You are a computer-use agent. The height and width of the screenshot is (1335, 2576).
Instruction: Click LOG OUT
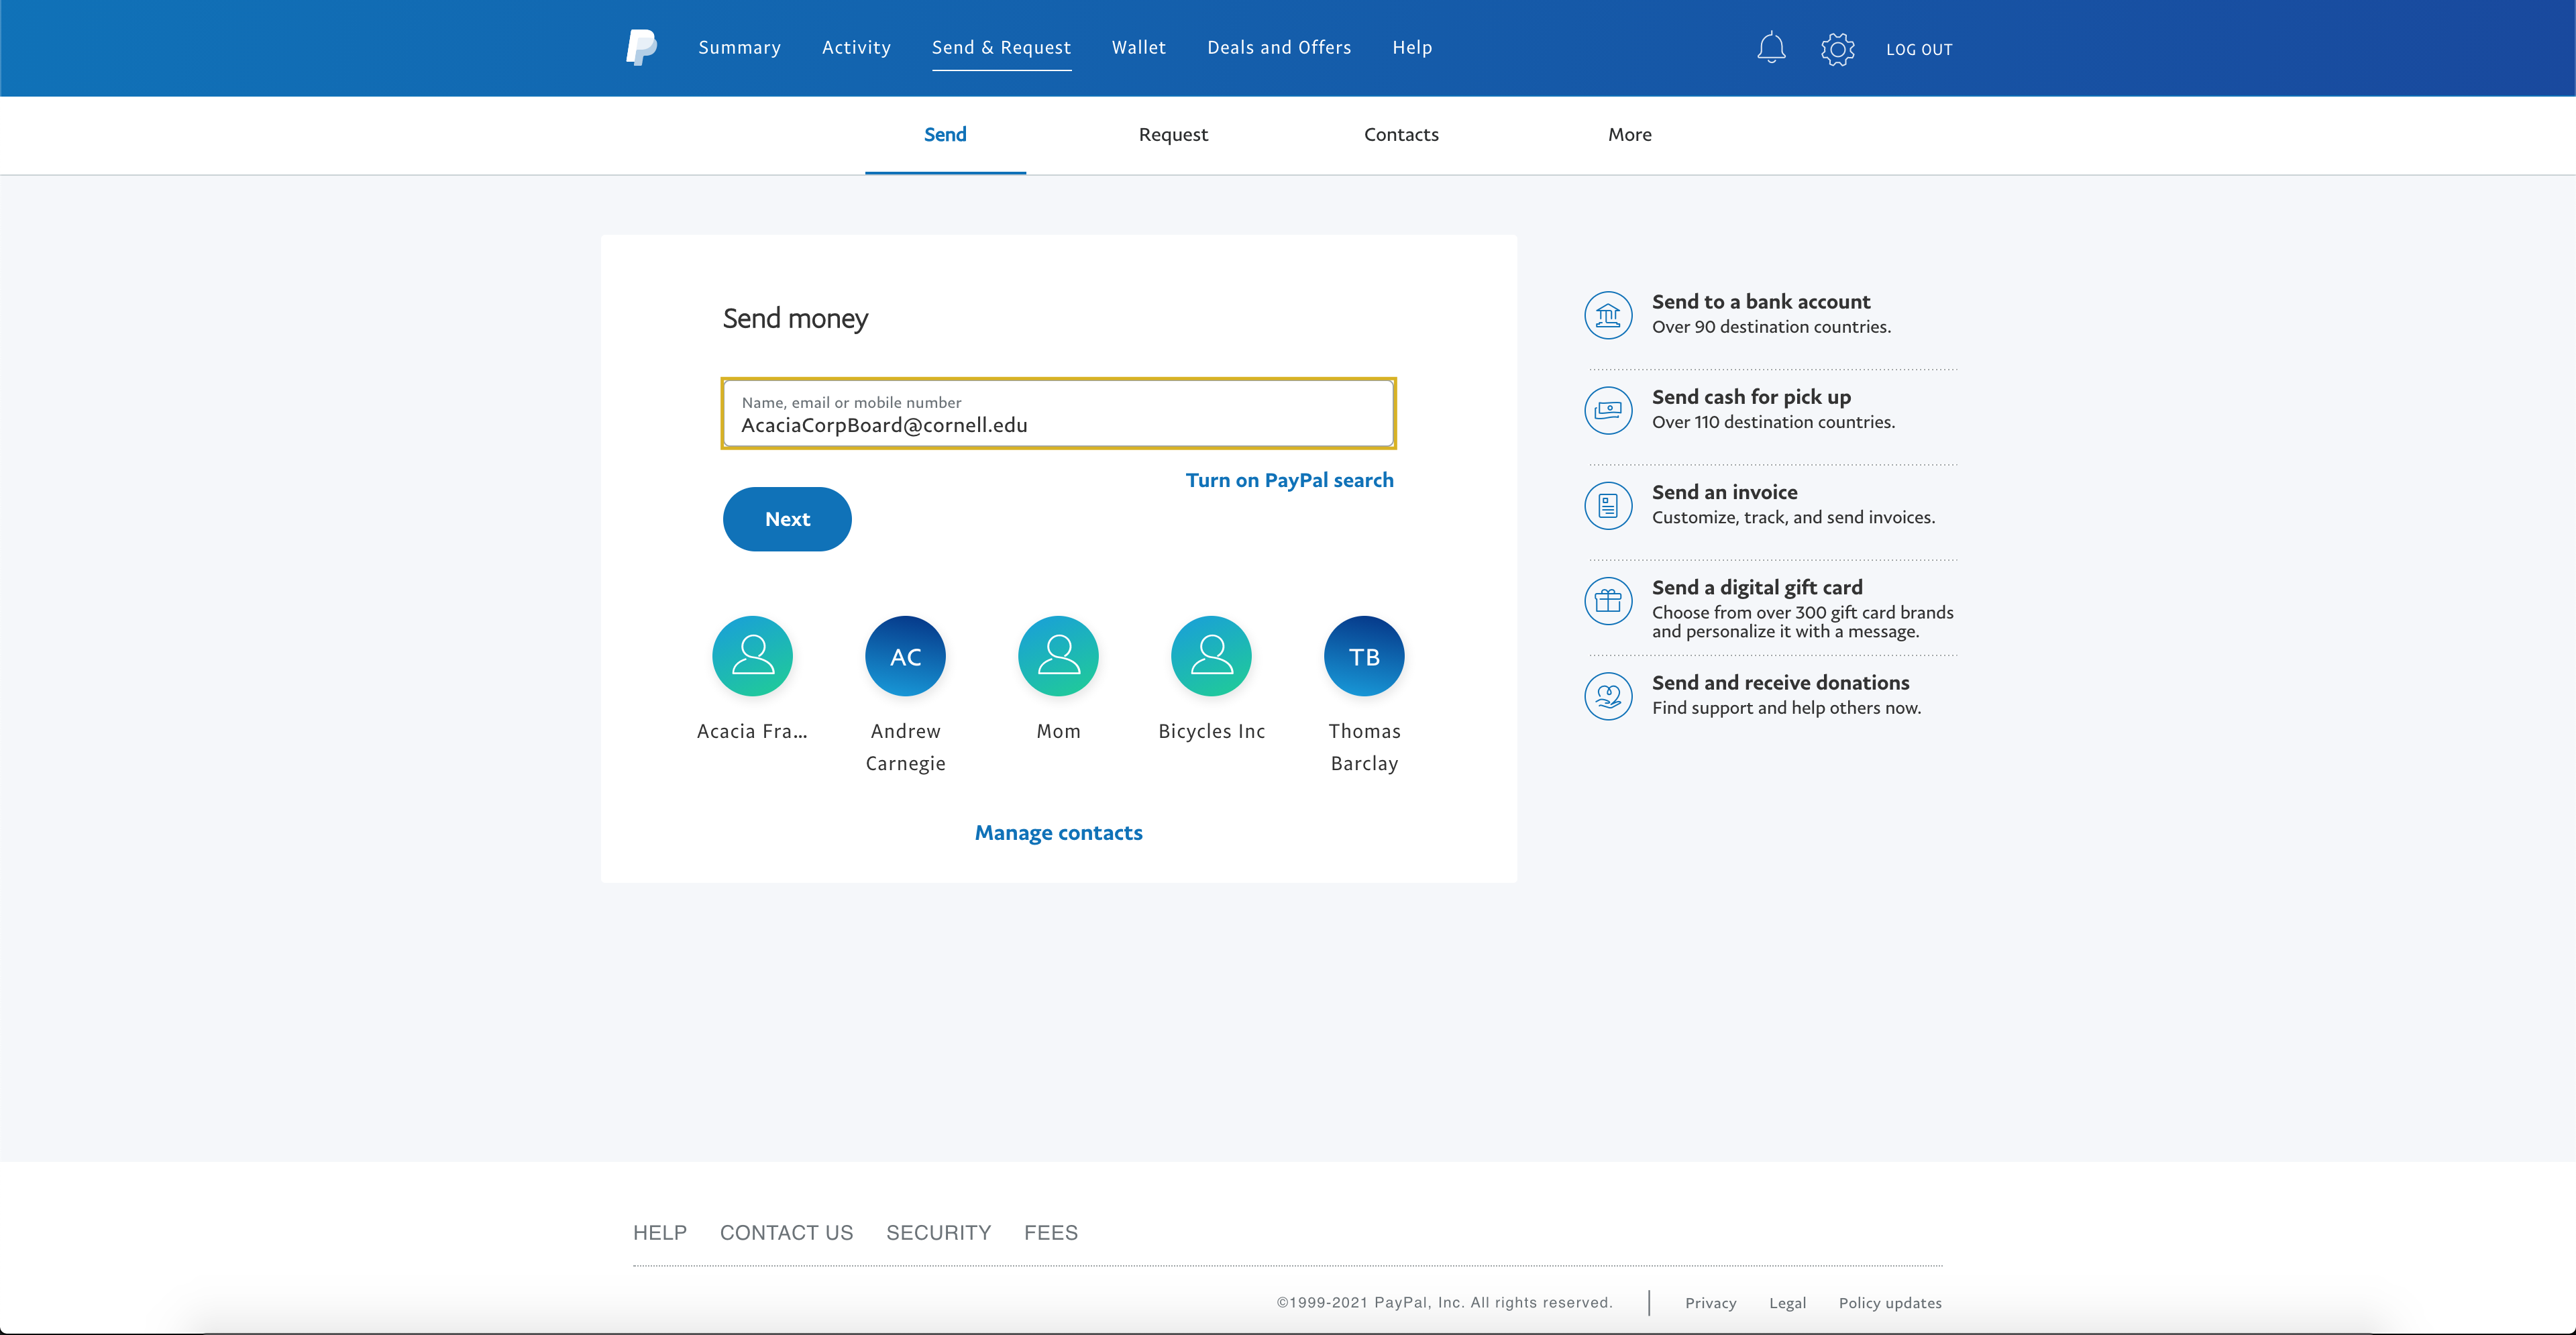tap(1919, 49)
